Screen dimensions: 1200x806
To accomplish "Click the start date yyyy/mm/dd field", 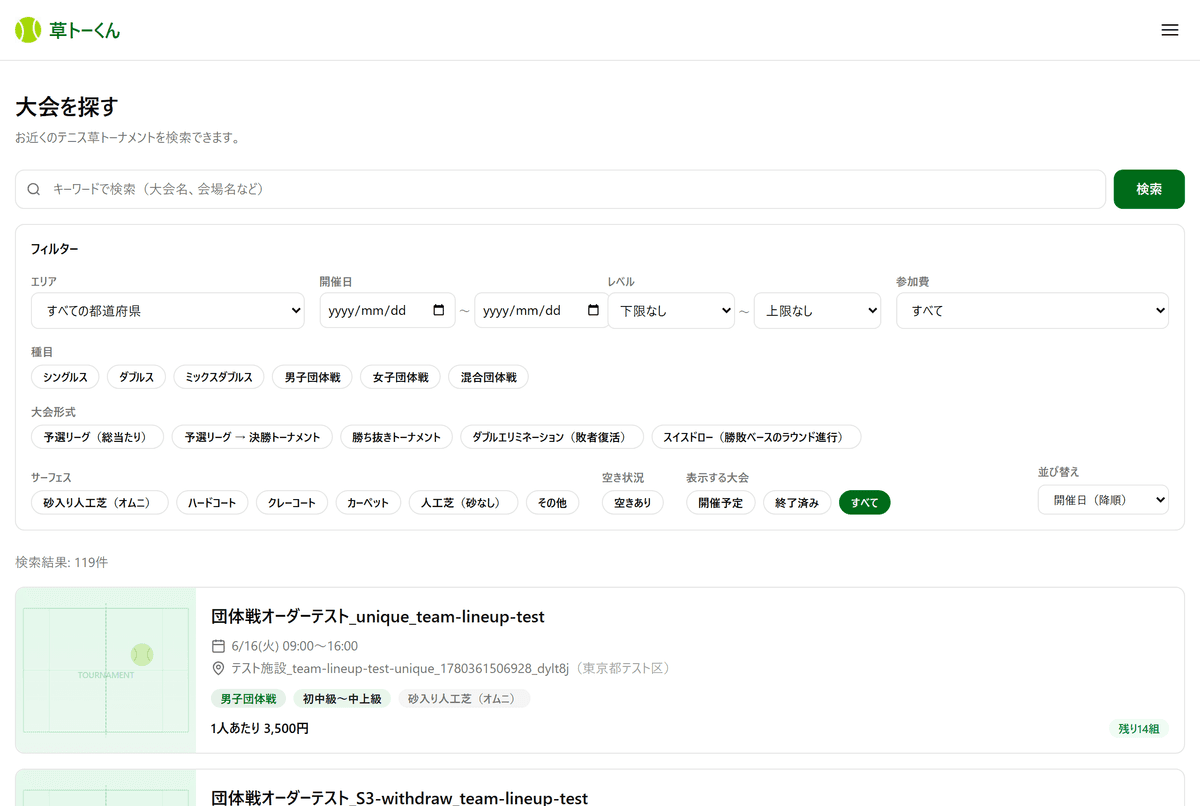I will point(387,310).
